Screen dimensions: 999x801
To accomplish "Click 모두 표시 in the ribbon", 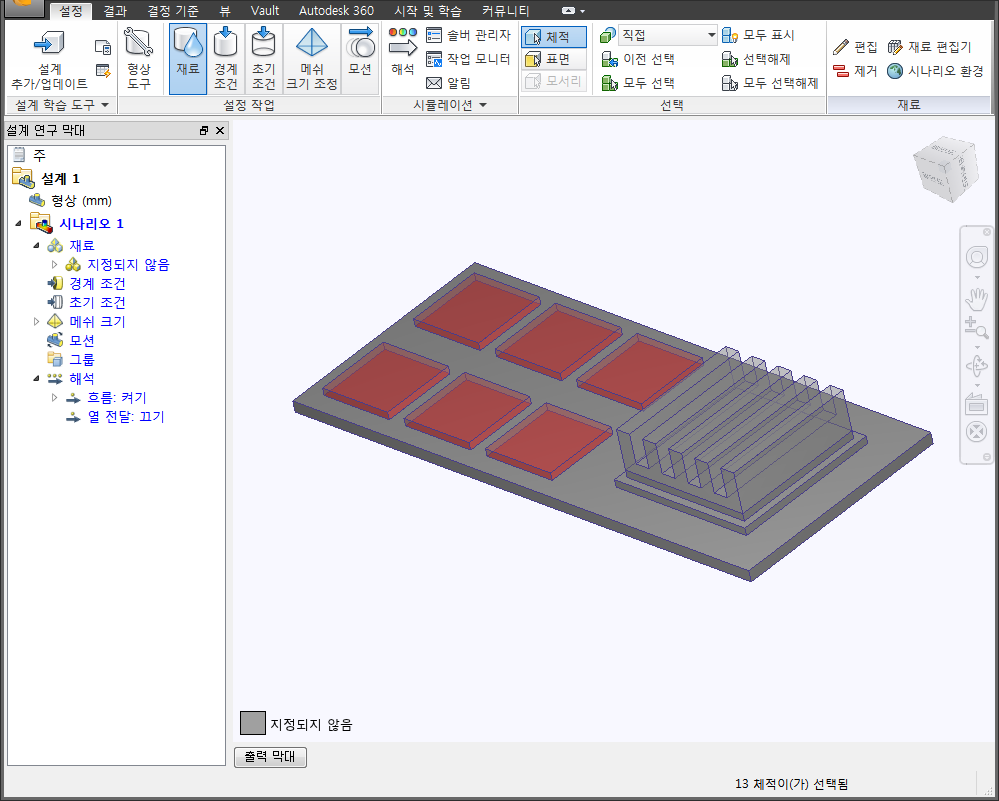I will (x=758, y=35).
